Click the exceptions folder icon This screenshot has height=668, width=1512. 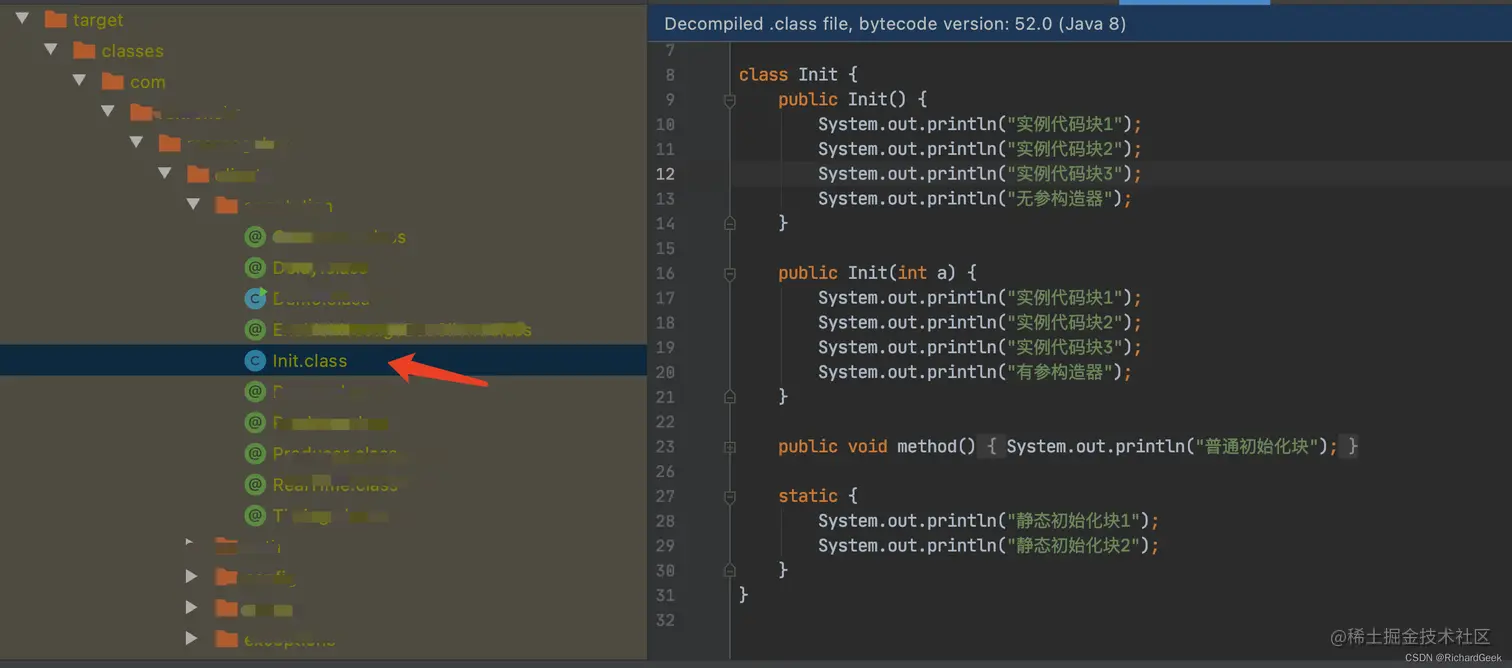(x=226, y=639)
